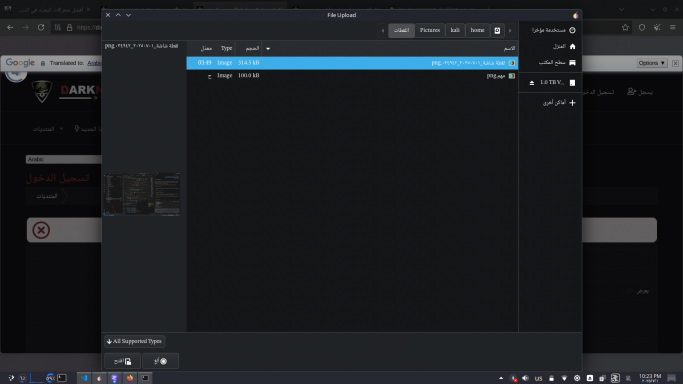Go to the home path segment
The height and width of the screenshot is (384, 683).
[x=477, y=30]
